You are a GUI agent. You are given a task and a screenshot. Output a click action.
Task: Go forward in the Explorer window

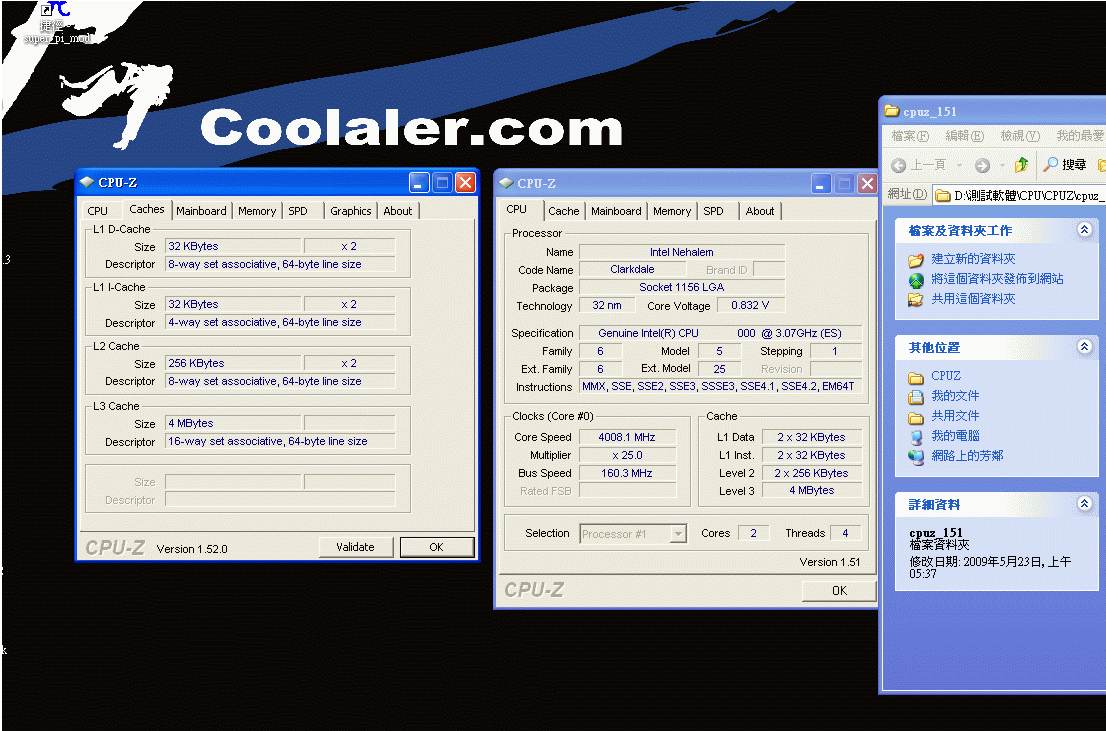[x=982, y=165]
